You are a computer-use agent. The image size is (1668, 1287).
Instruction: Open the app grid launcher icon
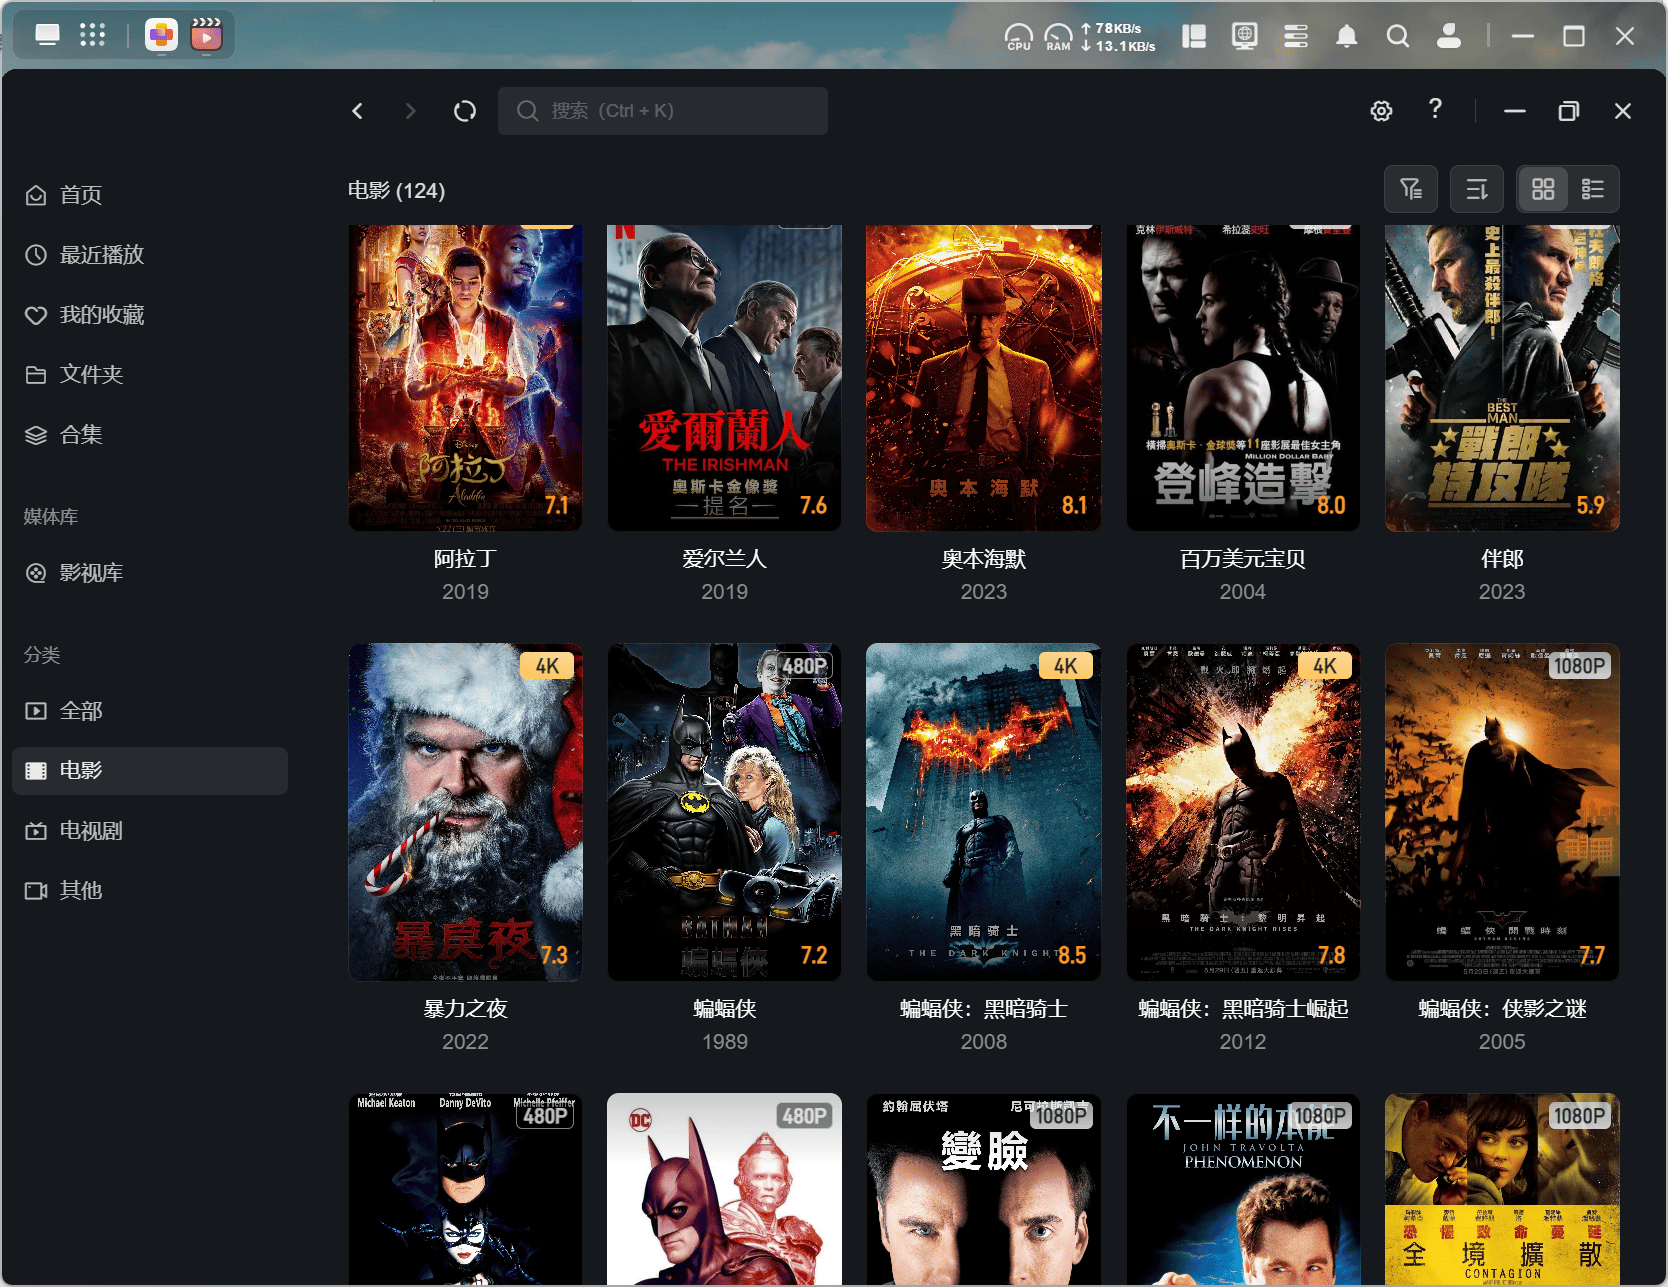(93, 35)
